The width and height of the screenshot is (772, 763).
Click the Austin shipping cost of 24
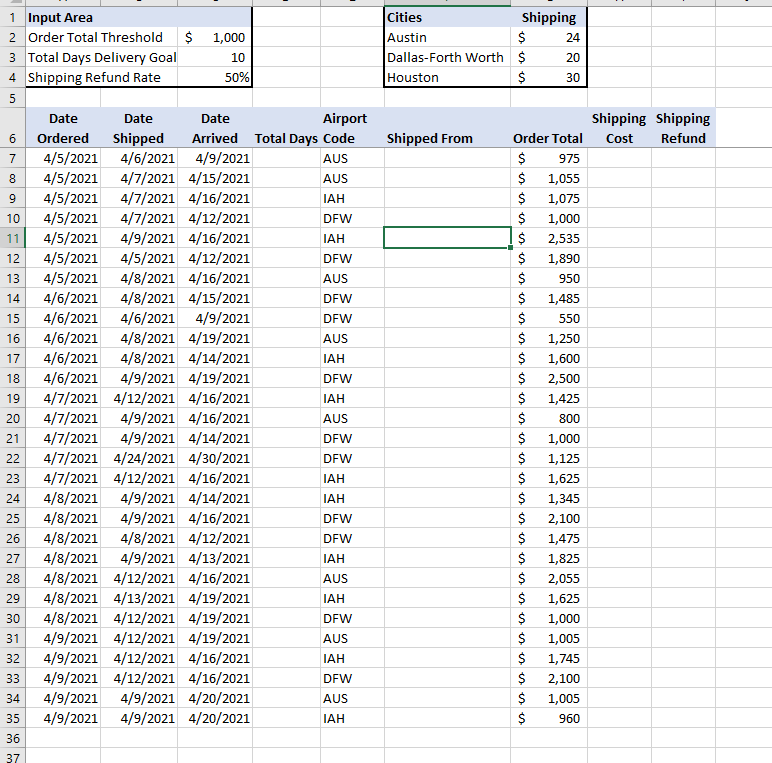[x=549, y=37]
